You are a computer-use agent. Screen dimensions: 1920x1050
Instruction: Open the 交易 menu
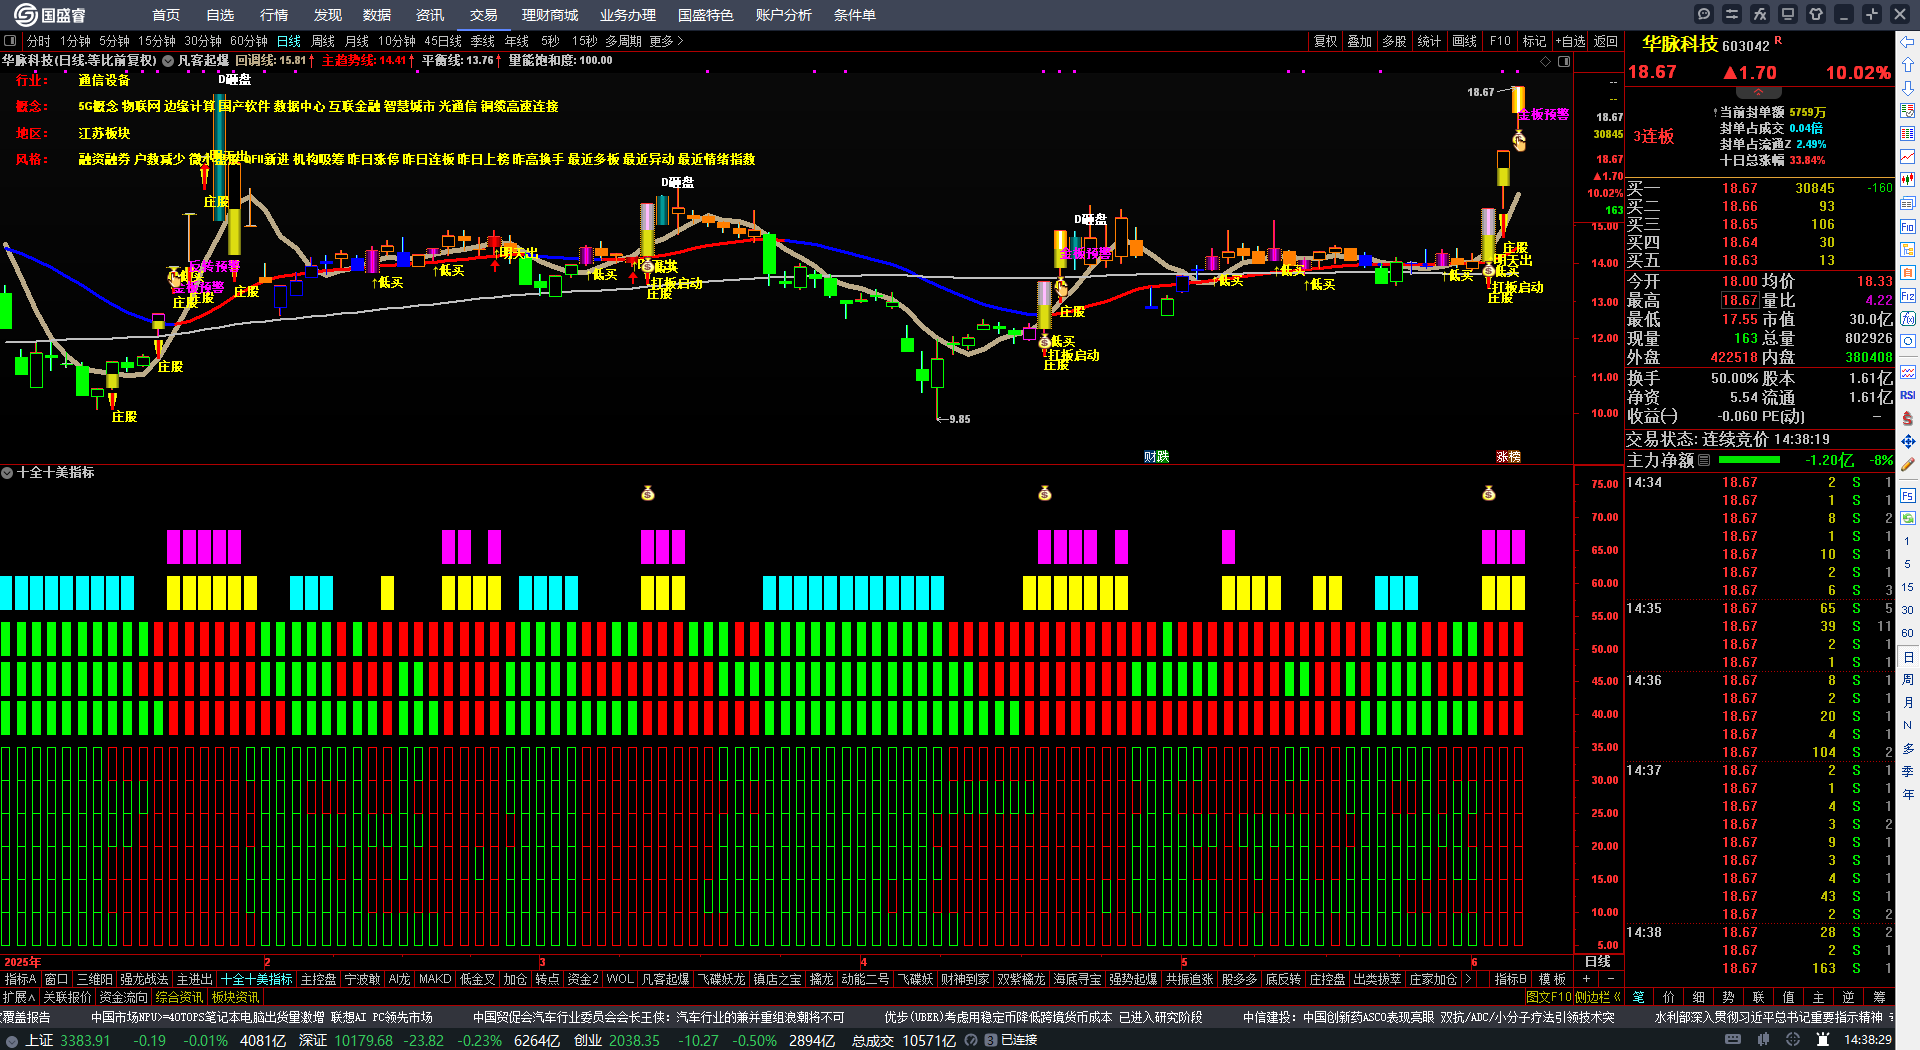(x=484, y=15)
